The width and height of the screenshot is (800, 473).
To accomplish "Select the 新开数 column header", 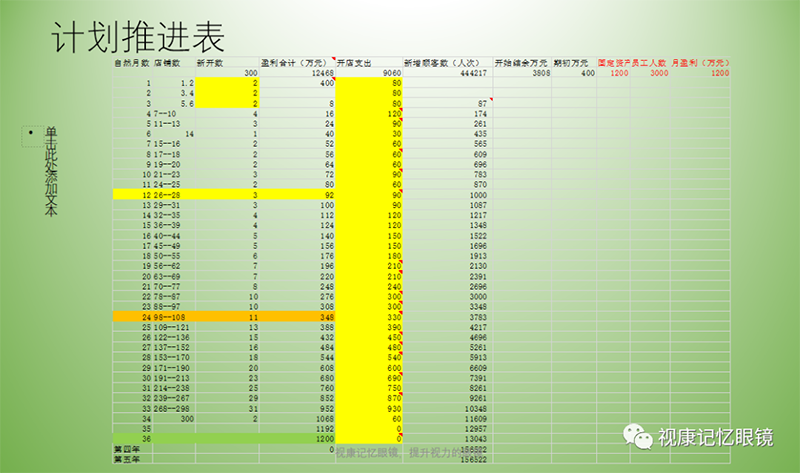I will (209, 62).
